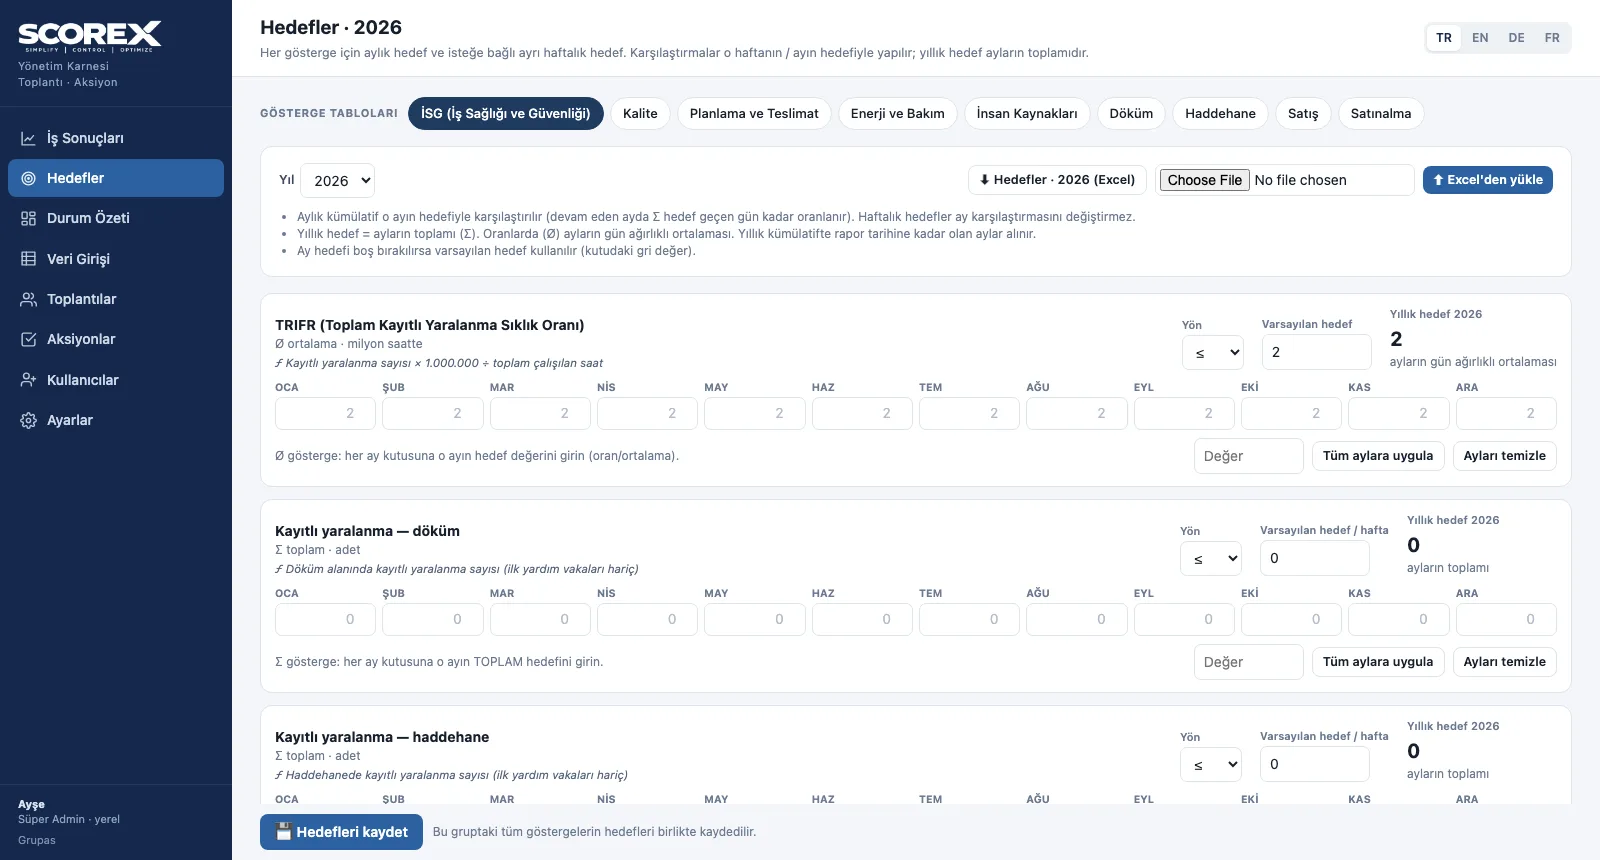This screenshot has height=860, width=1600.
Task: Open Yön dropdown for Kayıtlı yaralanma — haddehane
Action: click(x=1211, y=764)
